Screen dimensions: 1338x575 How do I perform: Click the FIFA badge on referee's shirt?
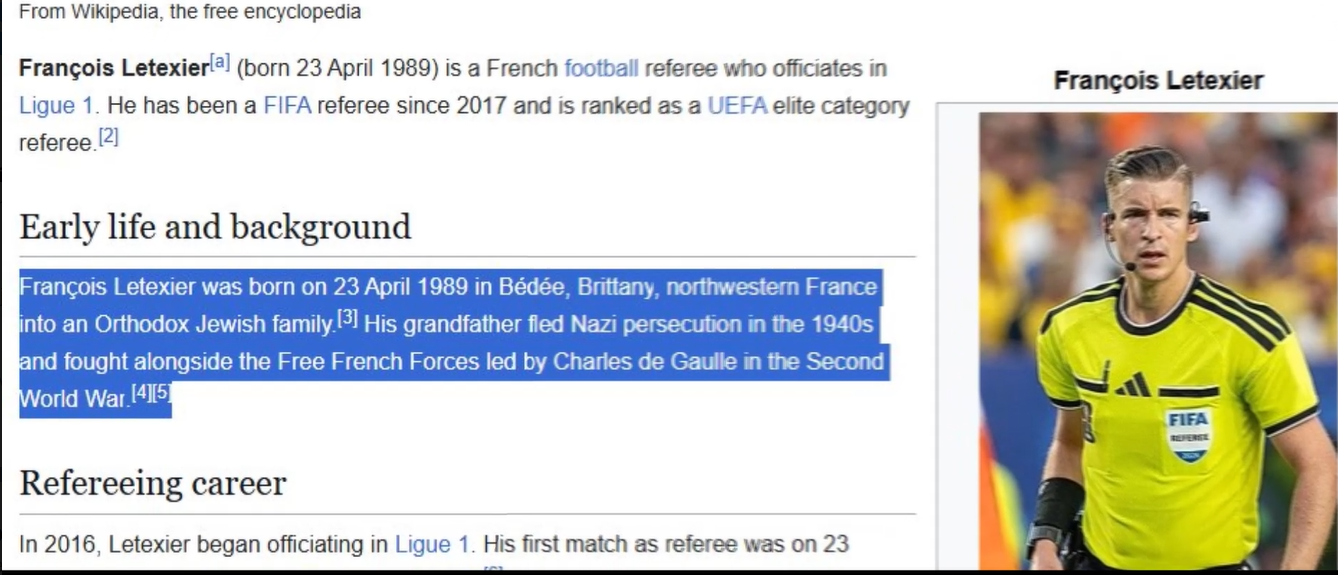[x=1188, y=433]
